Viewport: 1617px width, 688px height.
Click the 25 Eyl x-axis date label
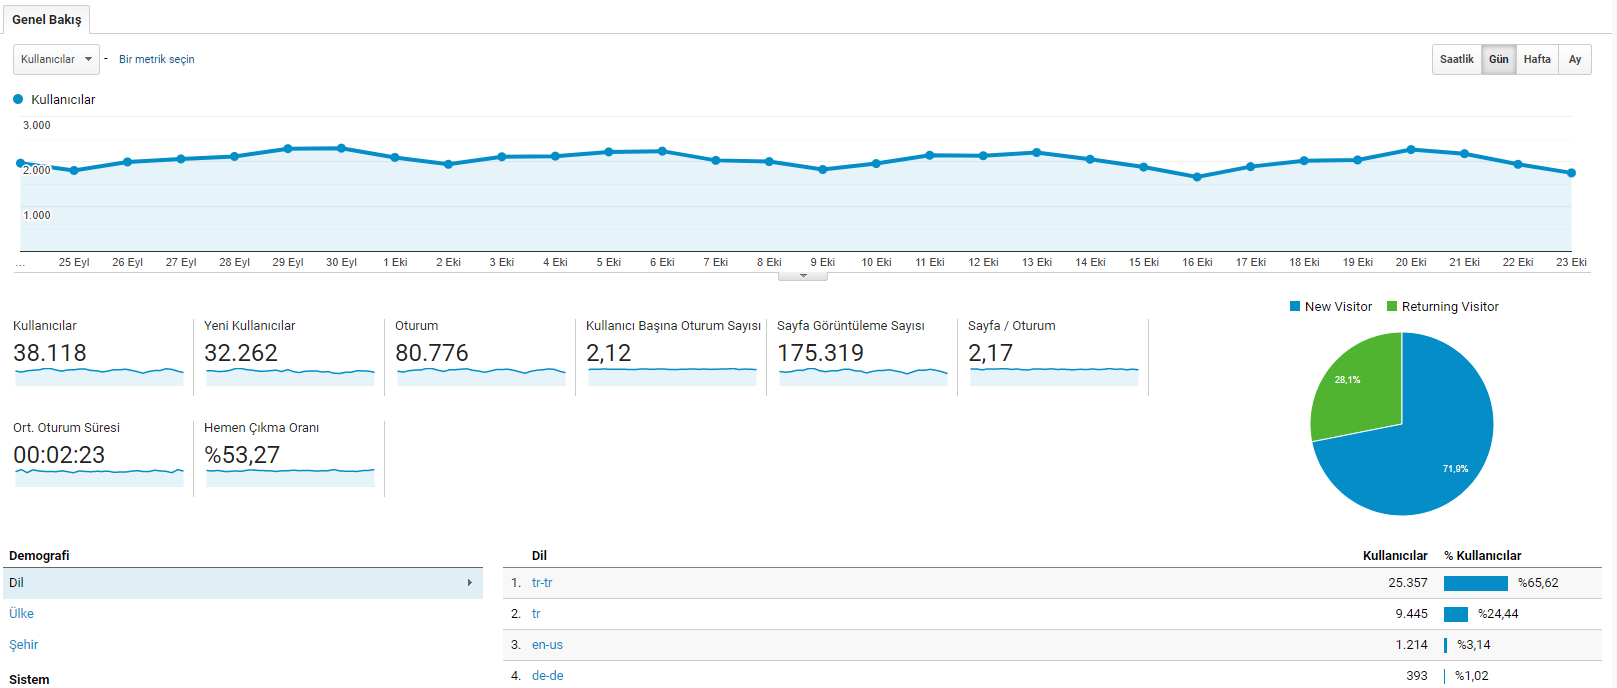[74, 262]
